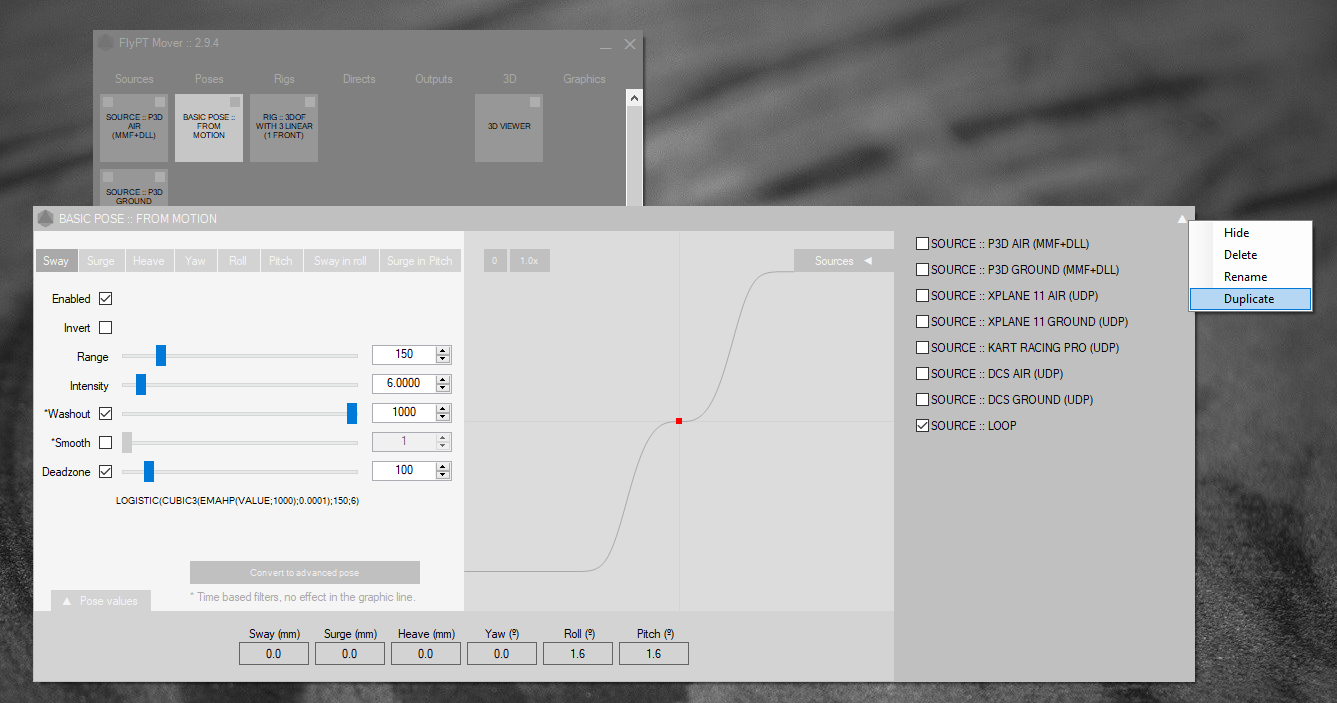Choose Duplicate from the context menu
The width and height of the screenshot is (1337, 703).
(x=1250, y=299)
